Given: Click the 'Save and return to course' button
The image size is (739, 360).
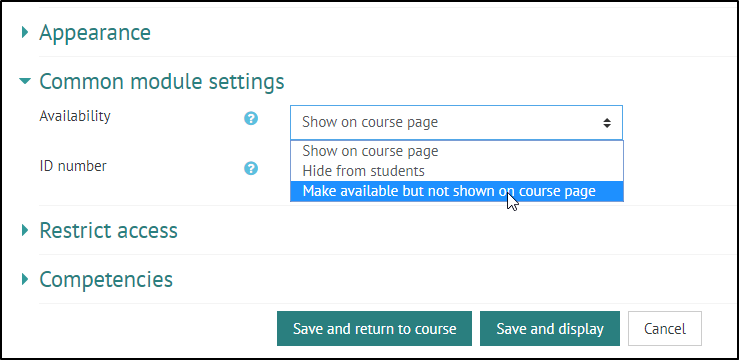Looking at the screenshot, I should click(374, 328).
